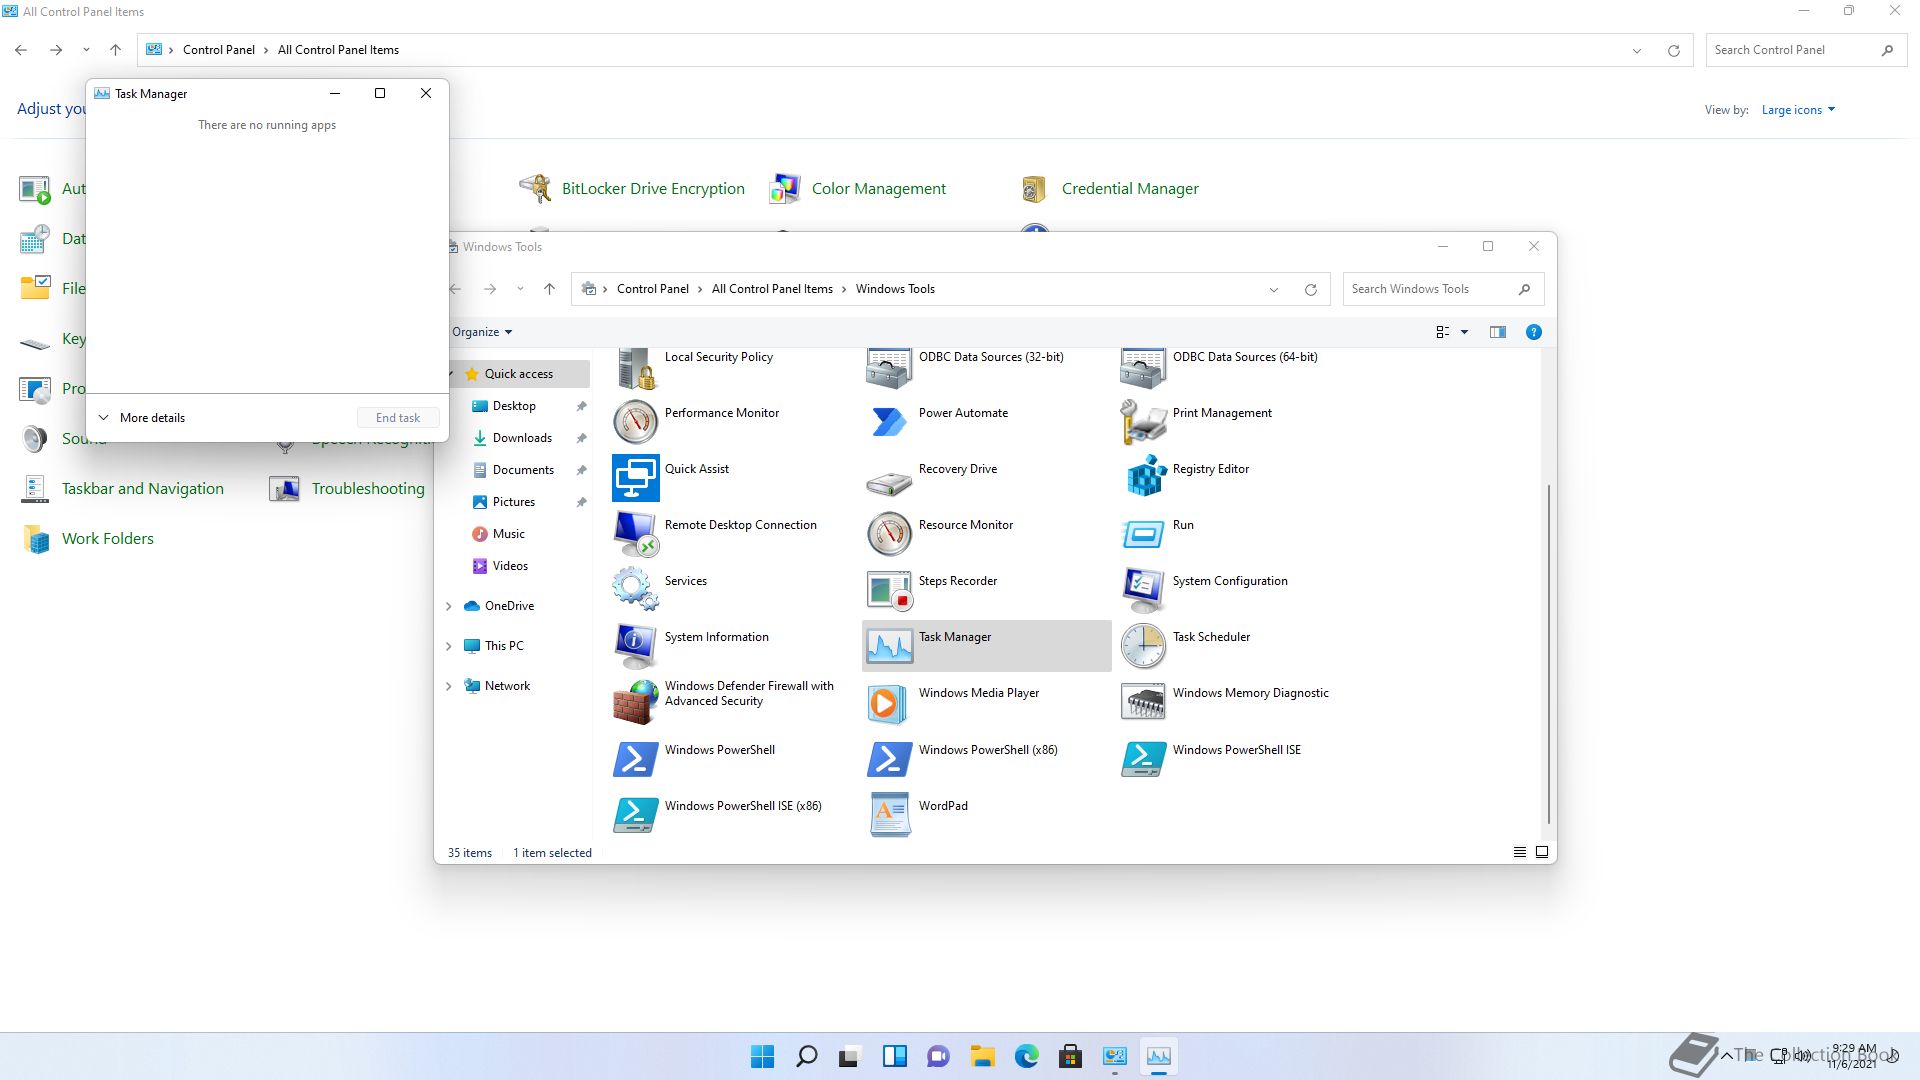Click the Search Control Panel field
This screenshot has height=1080, width=1920.
coord(1805,50)
